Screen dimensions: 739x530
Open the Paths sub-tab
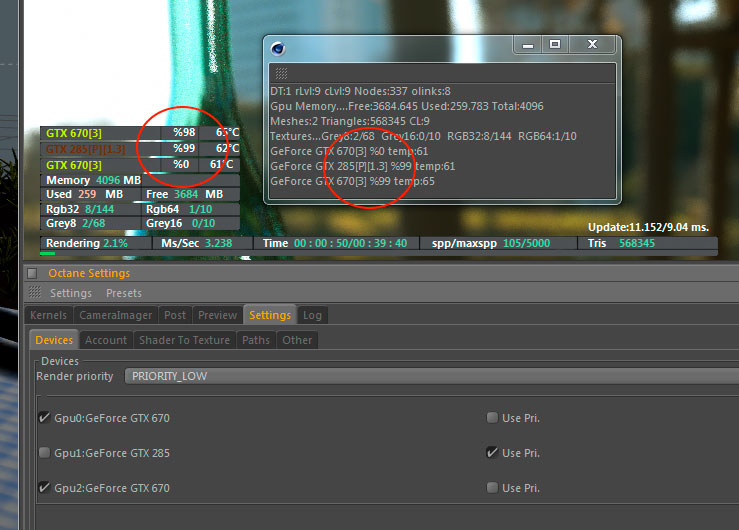[256, 340]
